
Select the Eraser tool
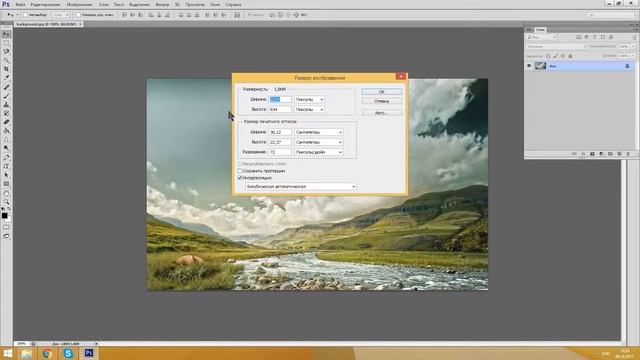coord(6,122)
